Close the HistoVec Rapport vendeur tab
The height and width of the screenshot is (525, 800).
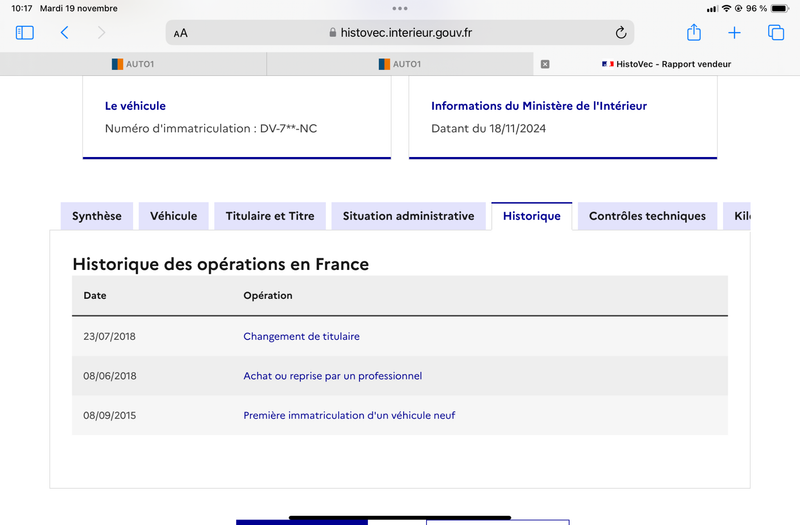pyautogui.click(x=545, y=64)
